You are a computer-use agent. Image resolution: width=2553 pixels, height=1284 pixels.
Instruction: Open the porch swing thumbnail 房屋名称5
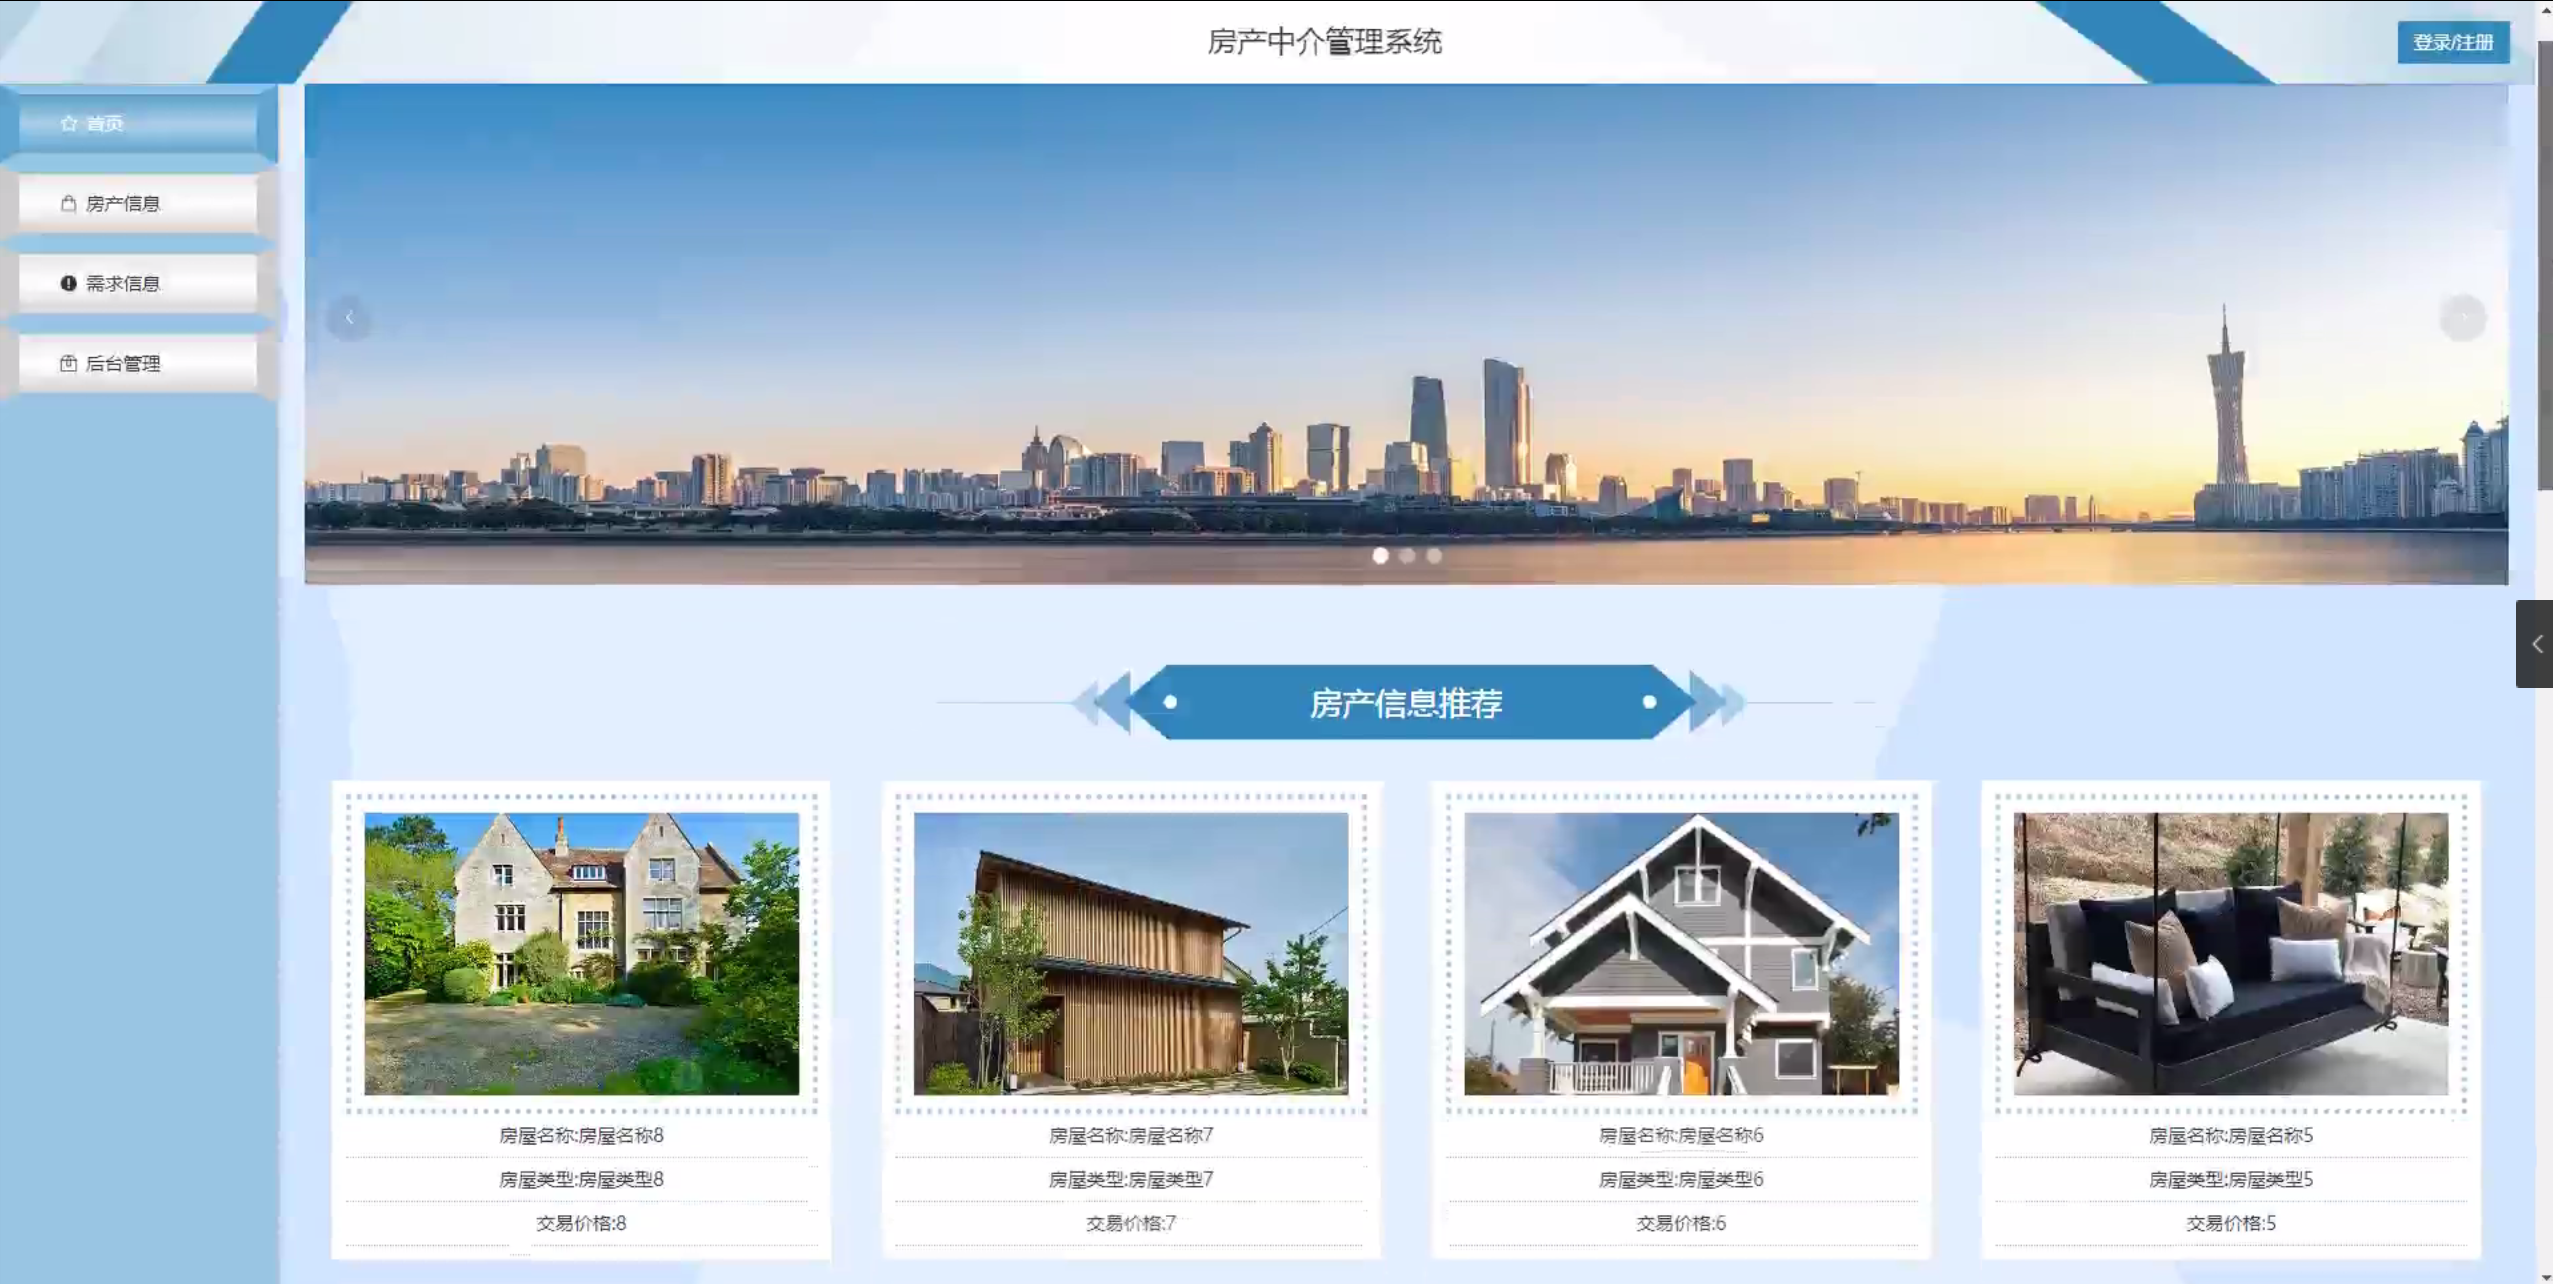pyautogui.click(x=2230, y=952)
